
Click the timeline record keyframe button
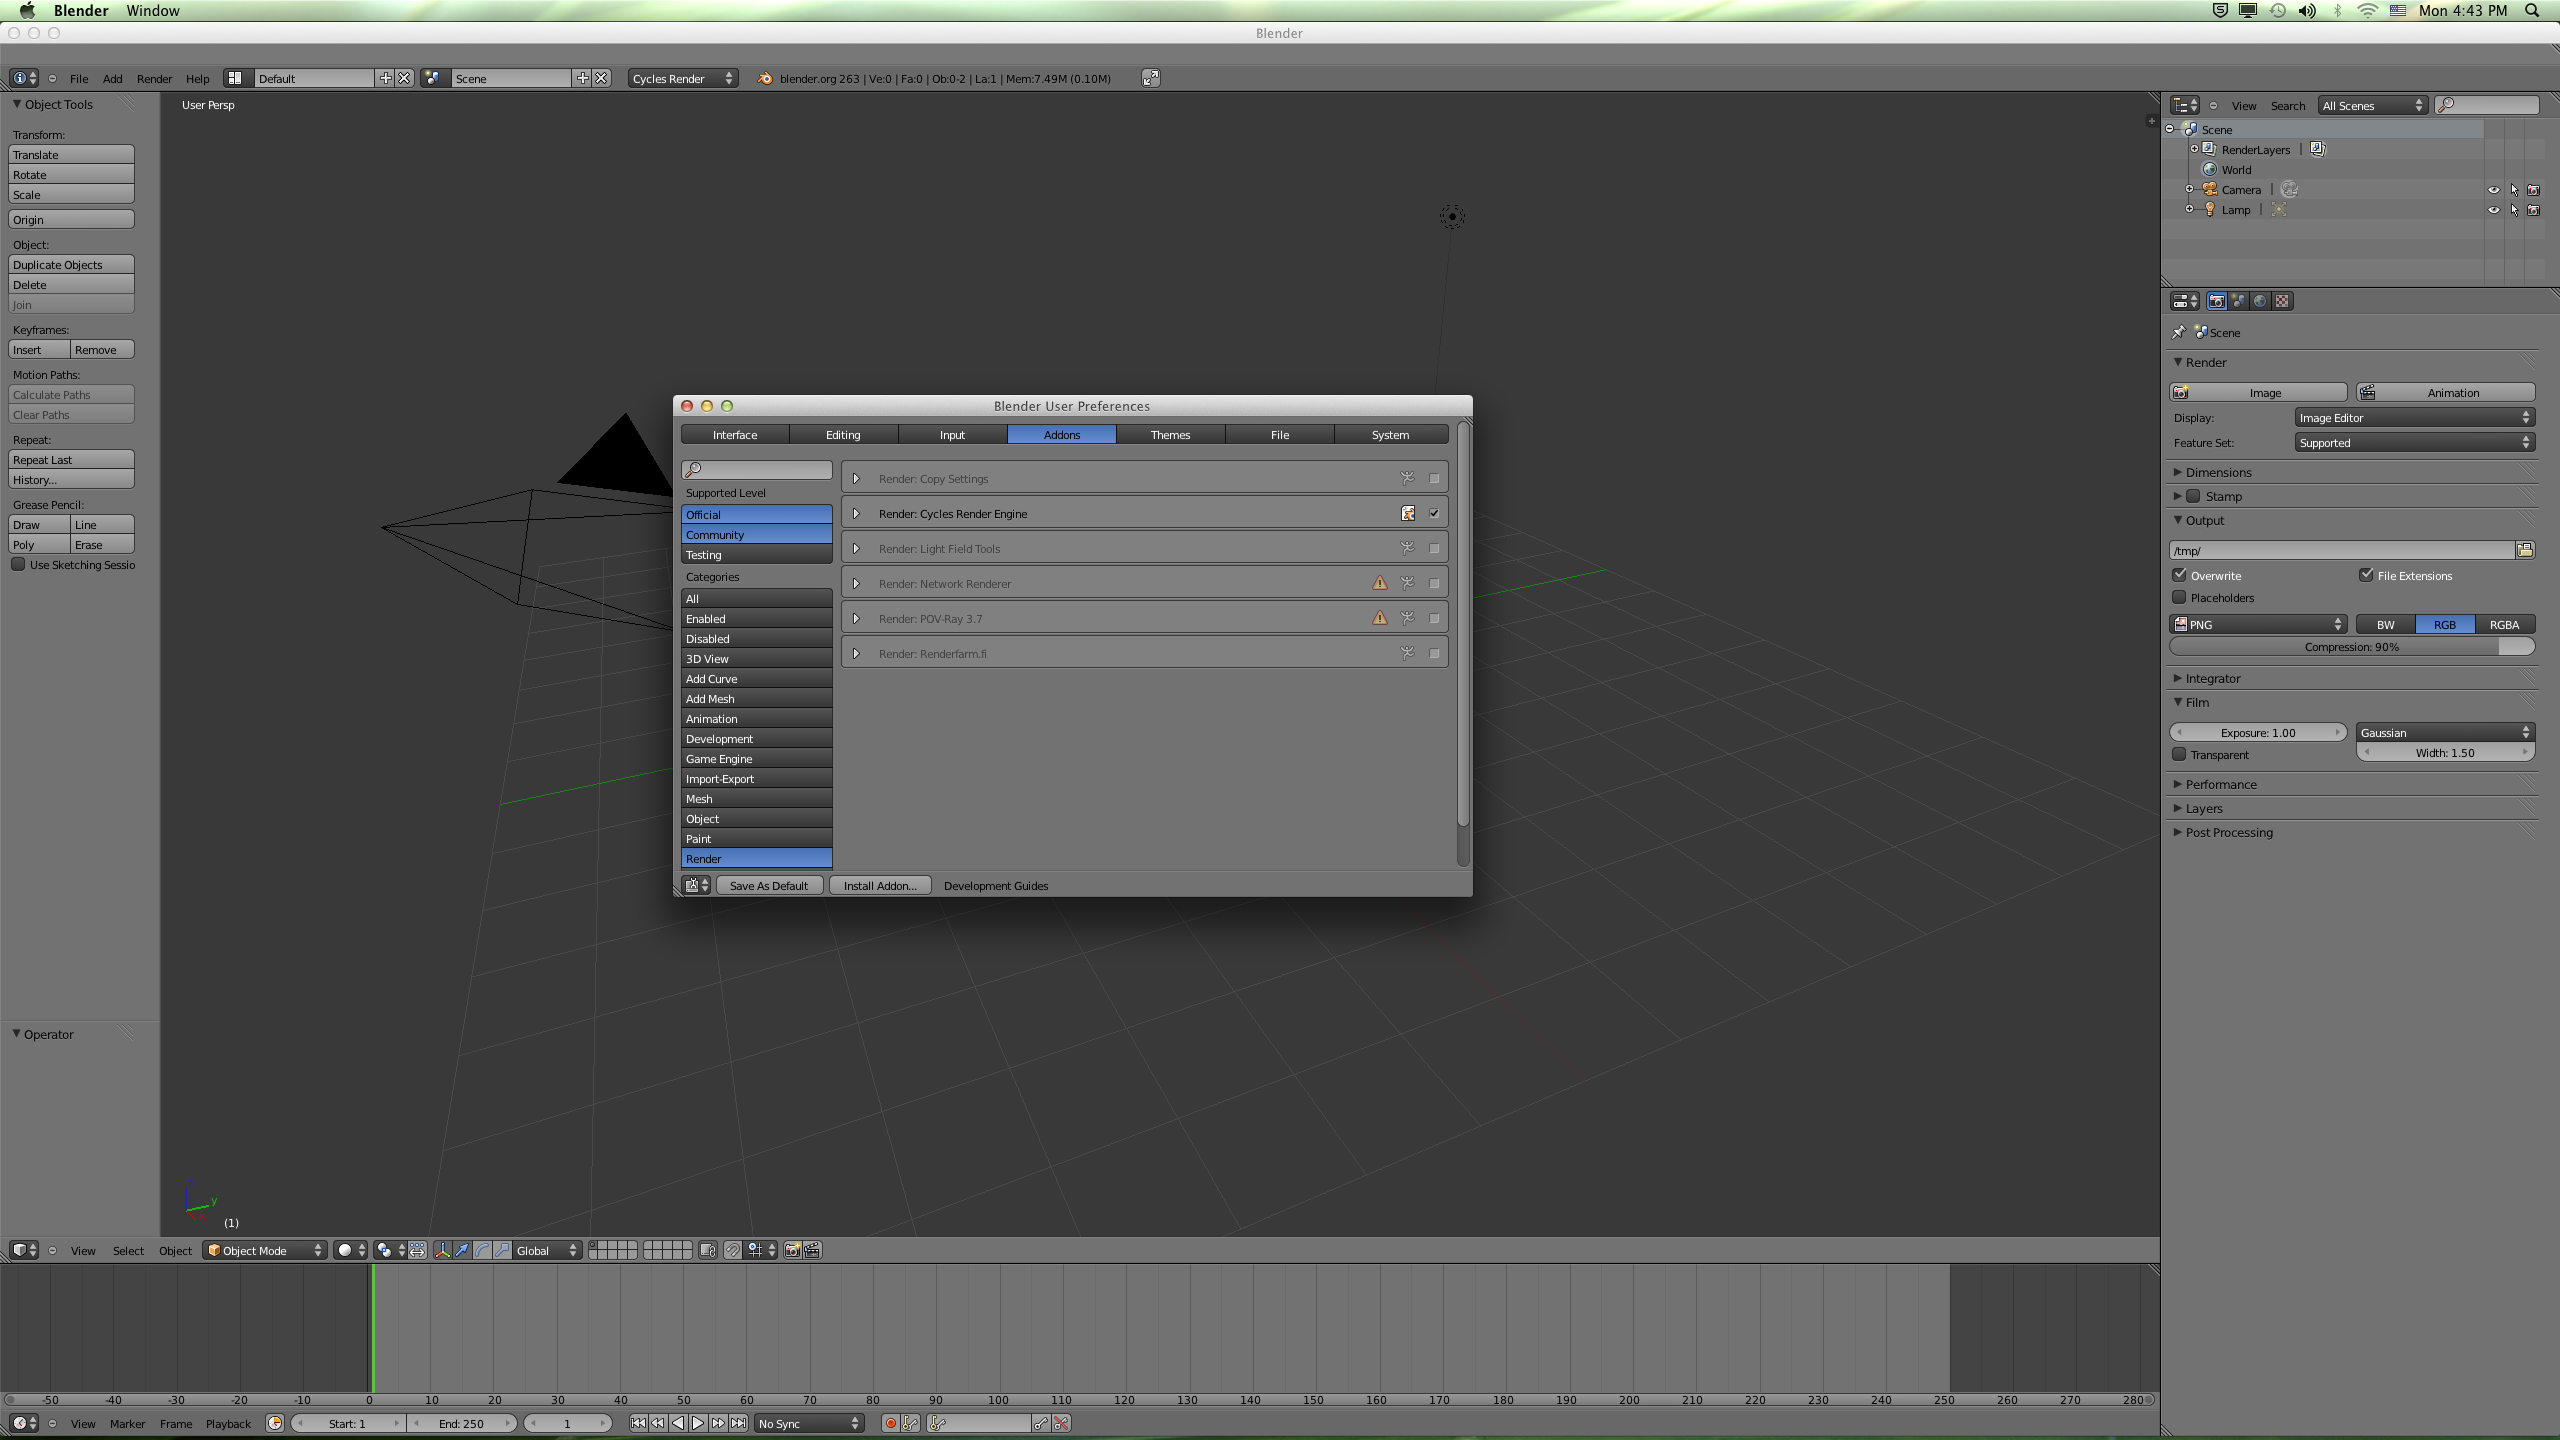tap(890, 1423)
